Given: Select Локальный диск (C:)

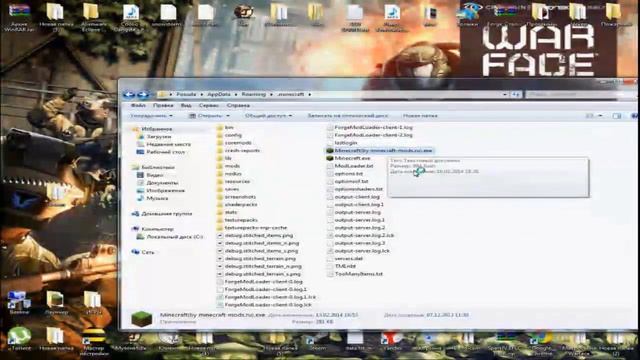Looking at the screenshot, I should (x=174, y=237).
